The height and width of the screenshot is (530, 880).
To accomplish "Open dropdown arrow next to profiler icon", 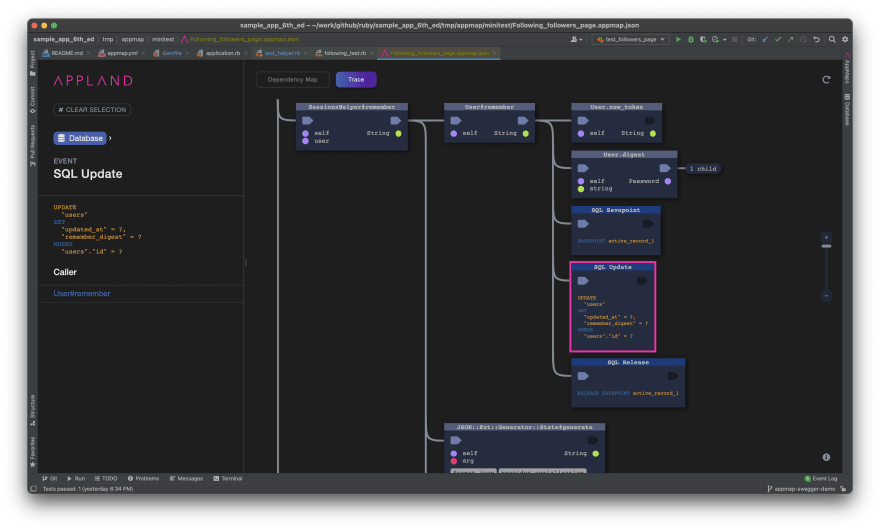I will (725, 39).
